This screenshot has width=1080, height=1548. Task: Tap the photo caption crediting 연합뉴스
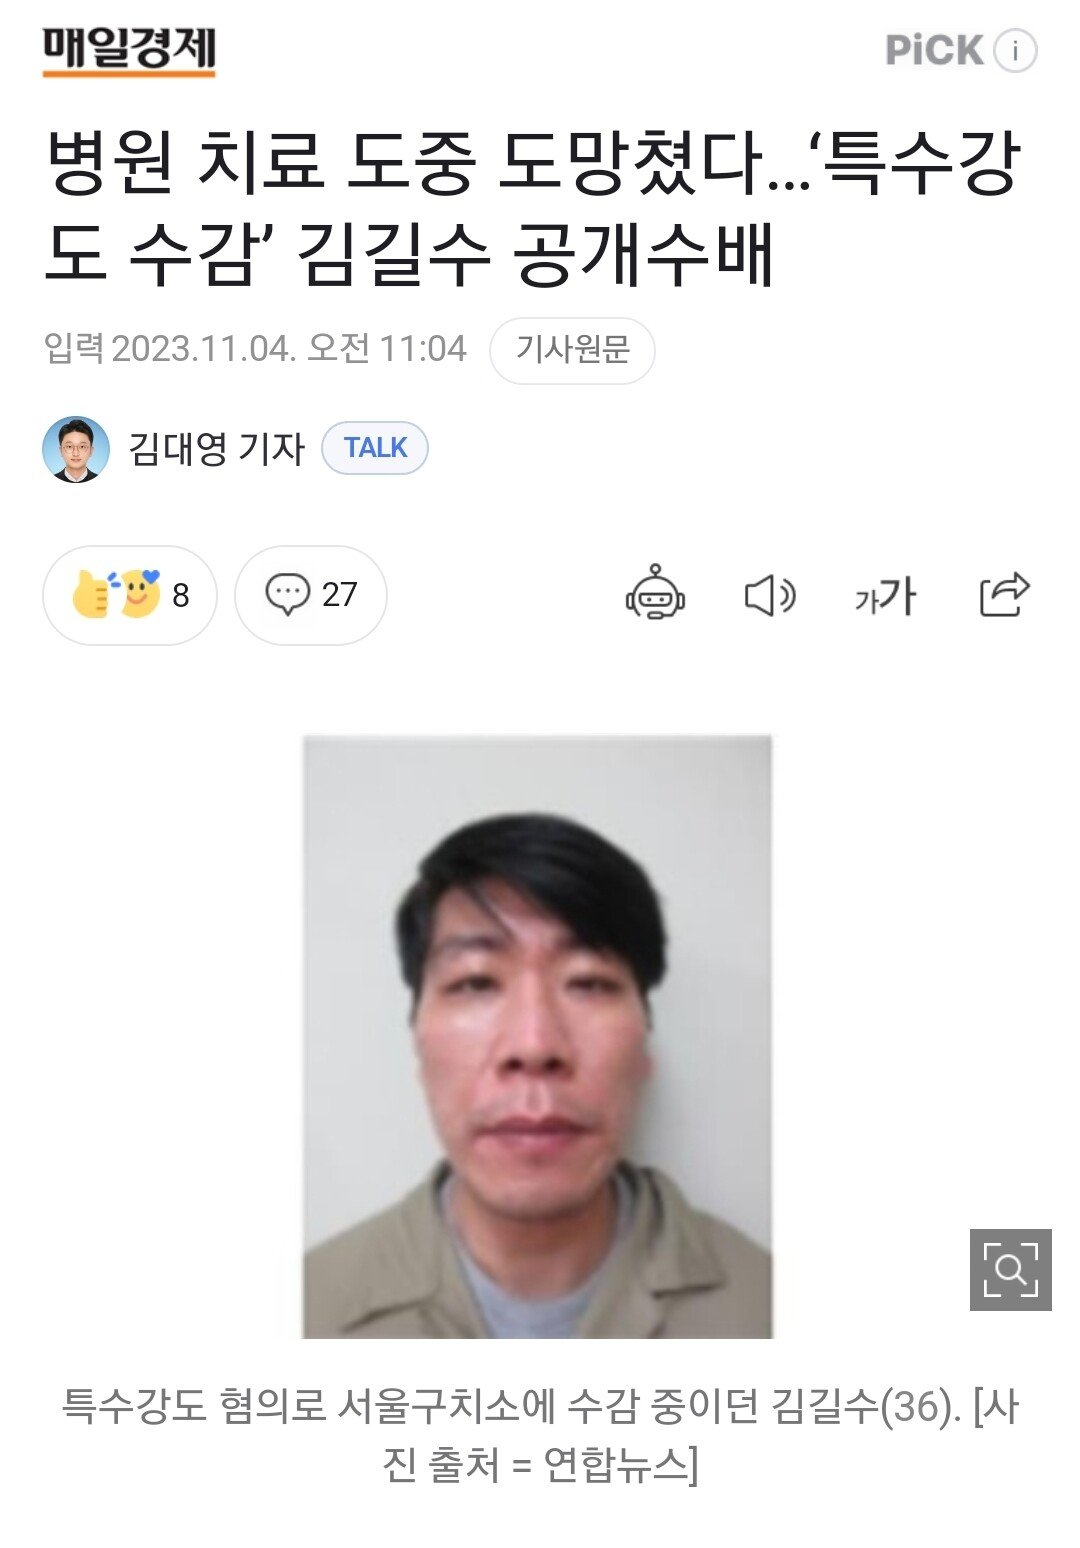[540, 1436]
